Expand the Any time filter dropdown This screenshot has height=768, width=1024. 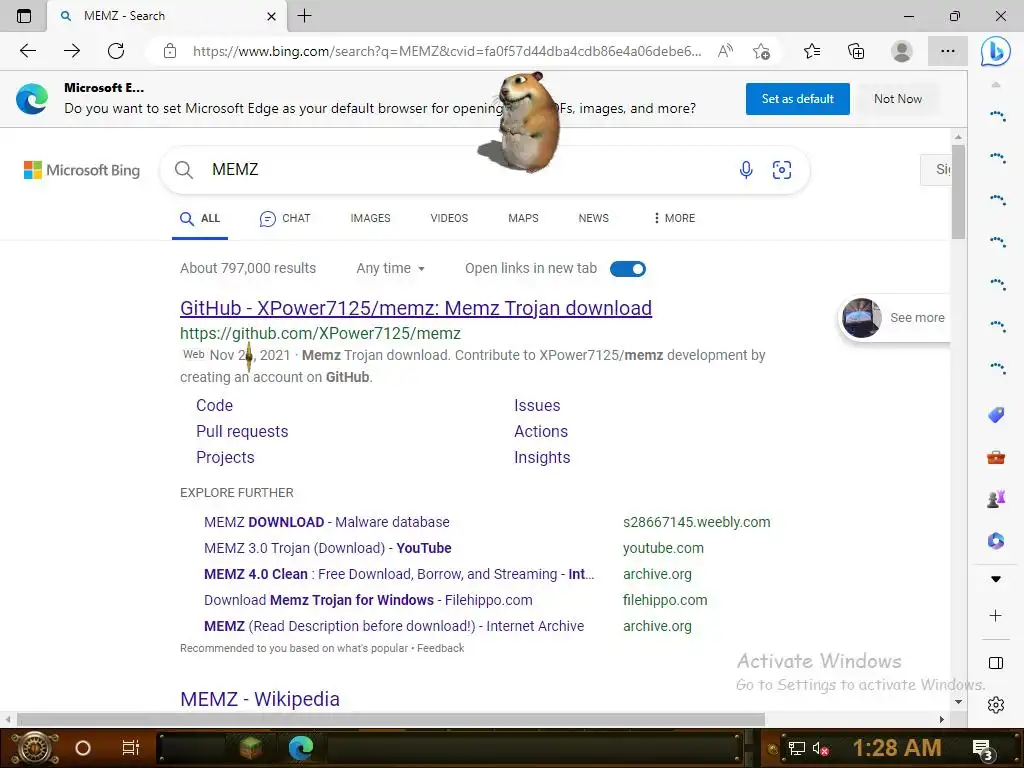click(391, 268)
